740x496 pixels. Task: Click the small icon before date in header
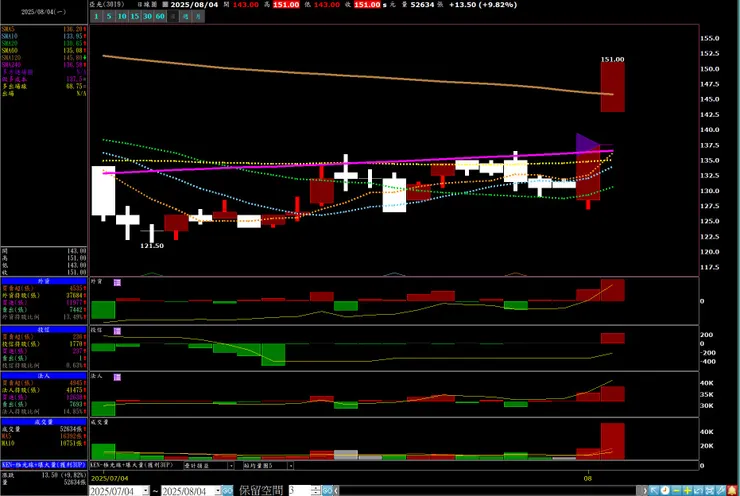165,4
